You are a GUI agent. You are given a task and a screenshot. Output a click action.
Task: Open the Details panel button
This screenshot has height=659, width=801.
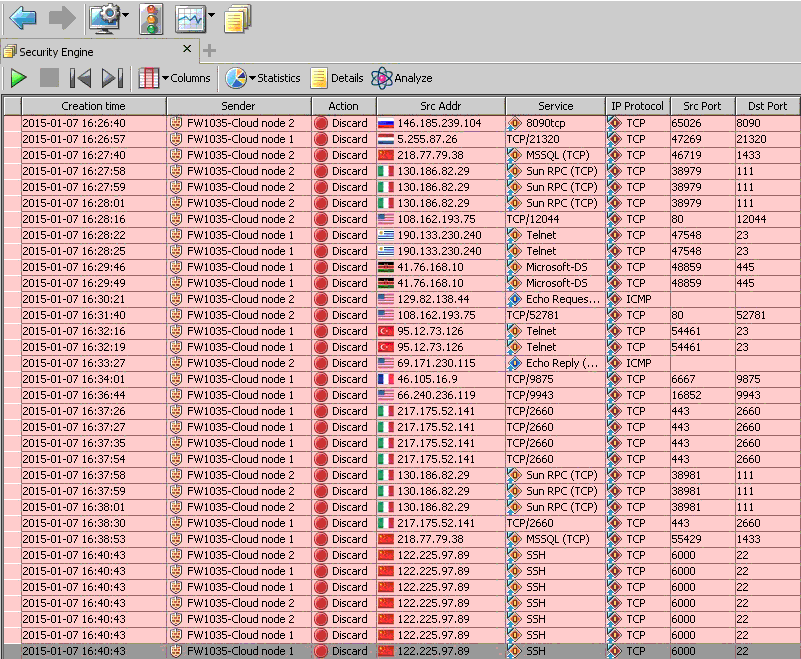(x=337, y=78)
